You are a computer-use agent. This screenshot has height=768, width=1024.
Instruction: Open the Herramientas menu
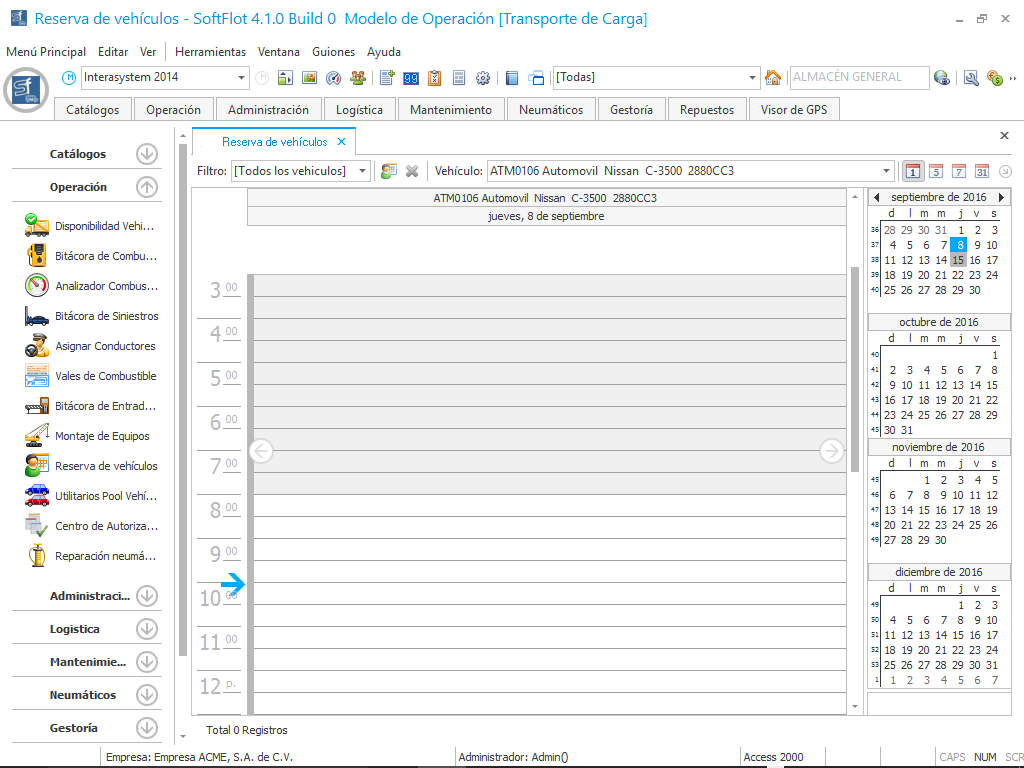pyautogui.click(x=210, y=52)
